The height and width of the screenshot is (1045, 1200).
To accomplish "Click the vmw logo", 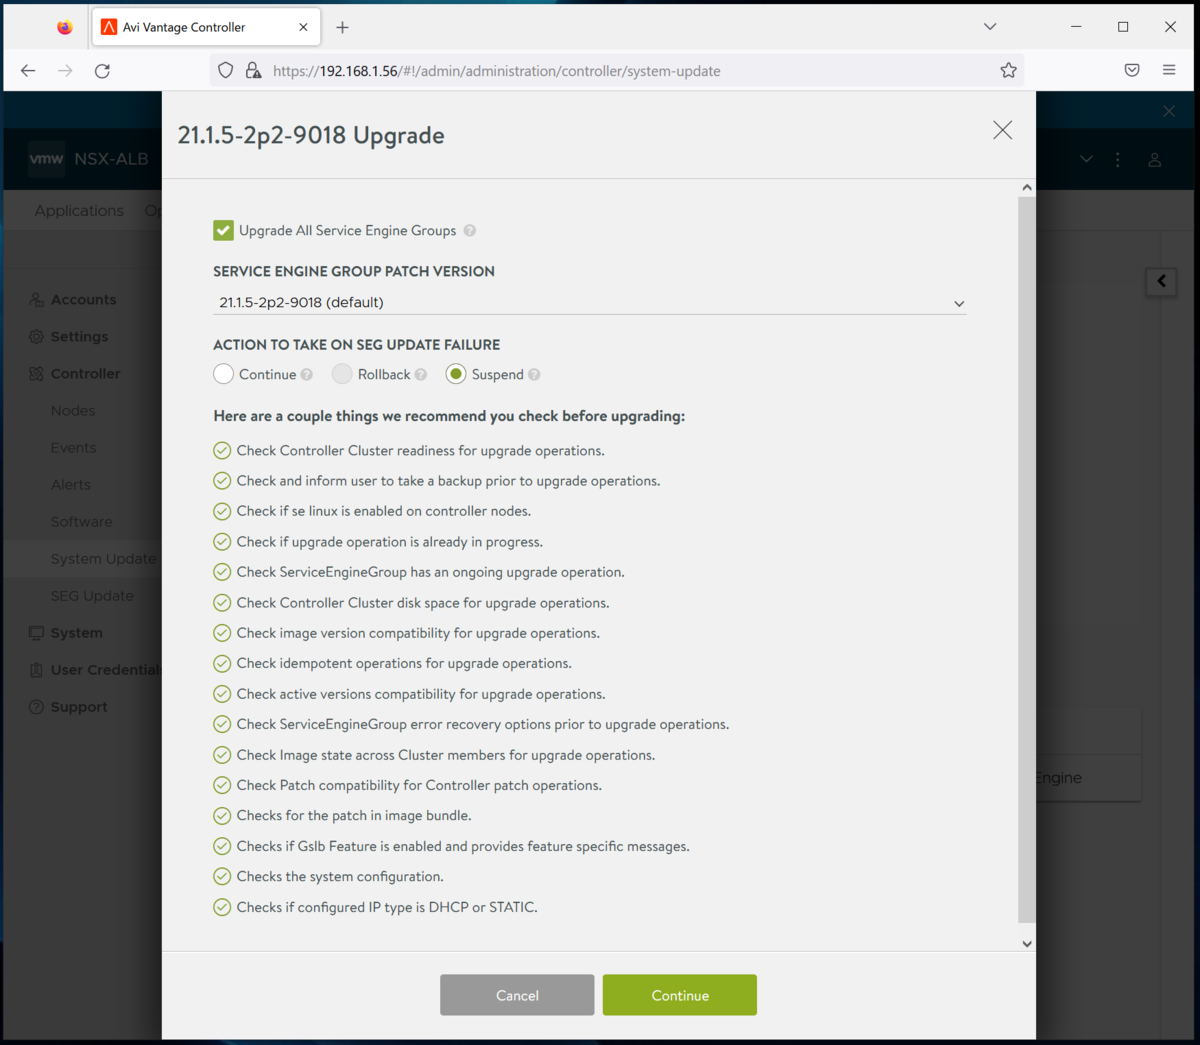I will coord(46,159).
